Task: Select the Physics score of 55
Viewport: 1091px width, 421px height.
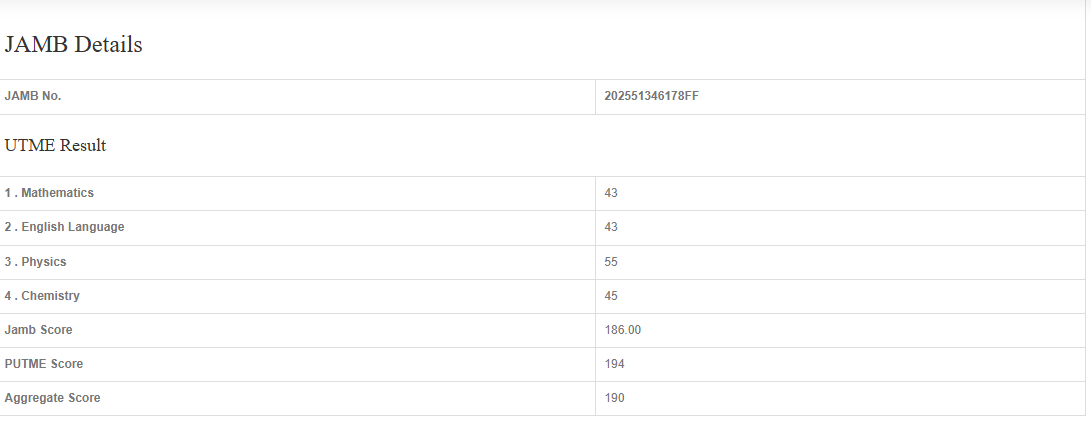Action: [x=611, y=262]
